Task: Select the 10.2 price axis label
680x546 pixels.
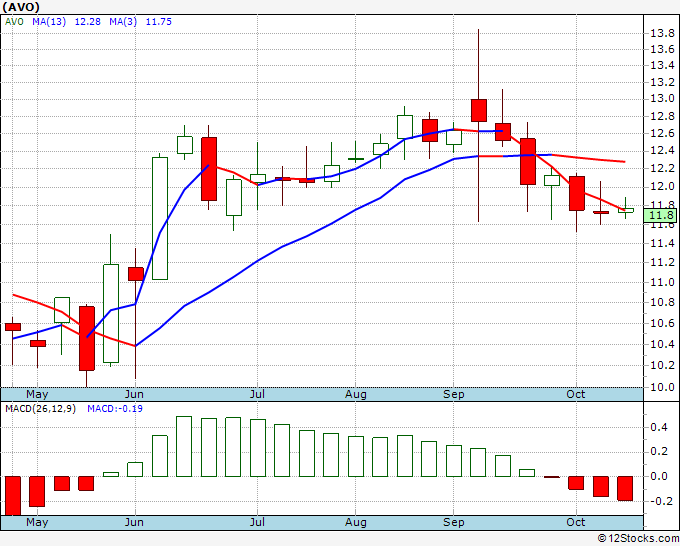Action: click(662, 366)
